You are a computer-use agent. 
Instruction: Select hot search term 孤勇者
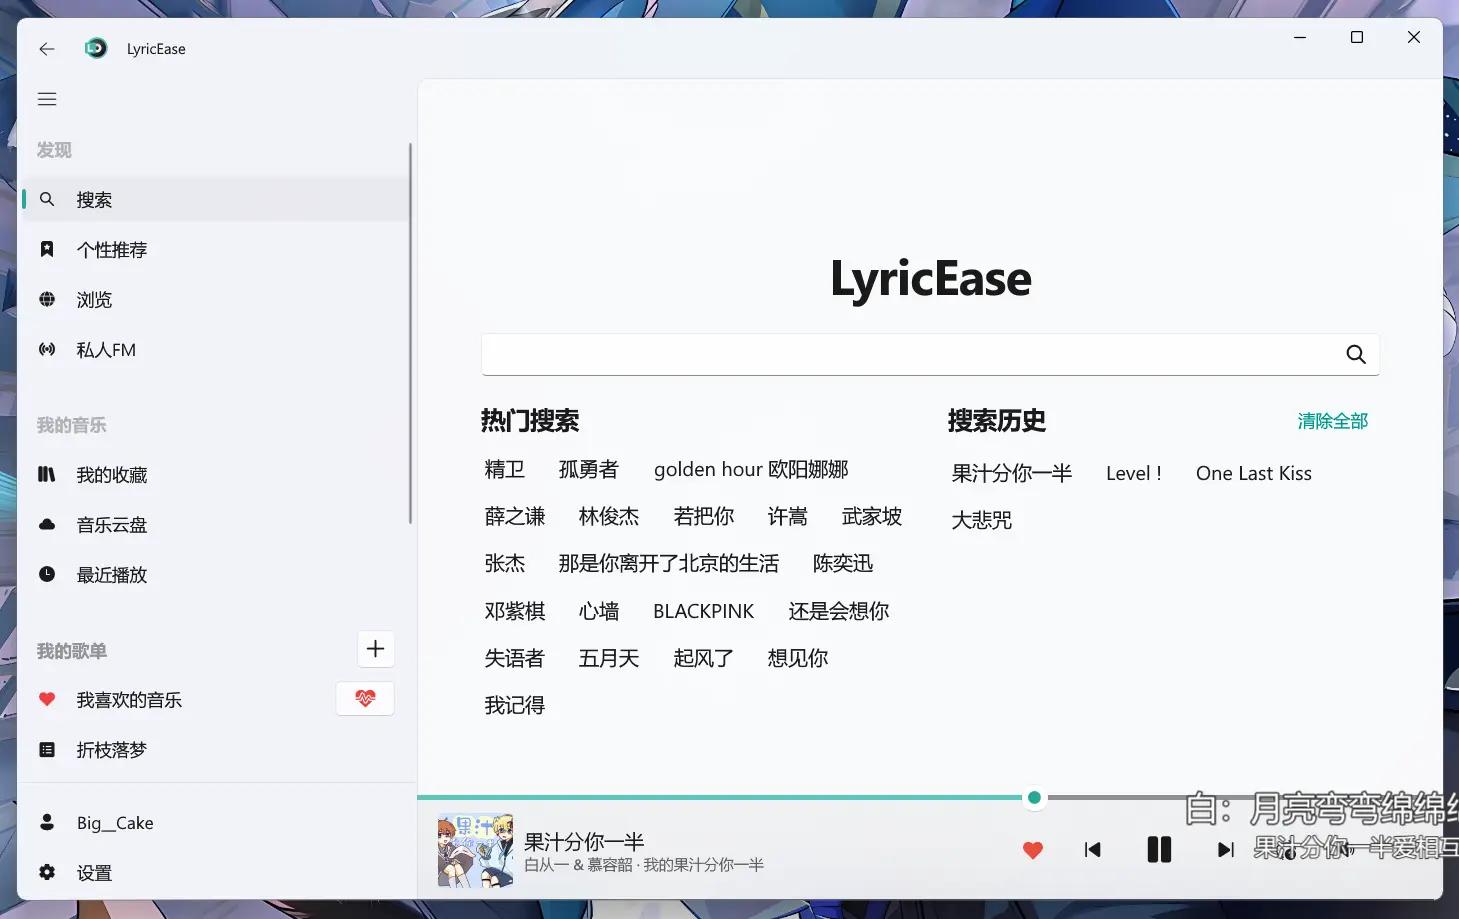(588, 470)
